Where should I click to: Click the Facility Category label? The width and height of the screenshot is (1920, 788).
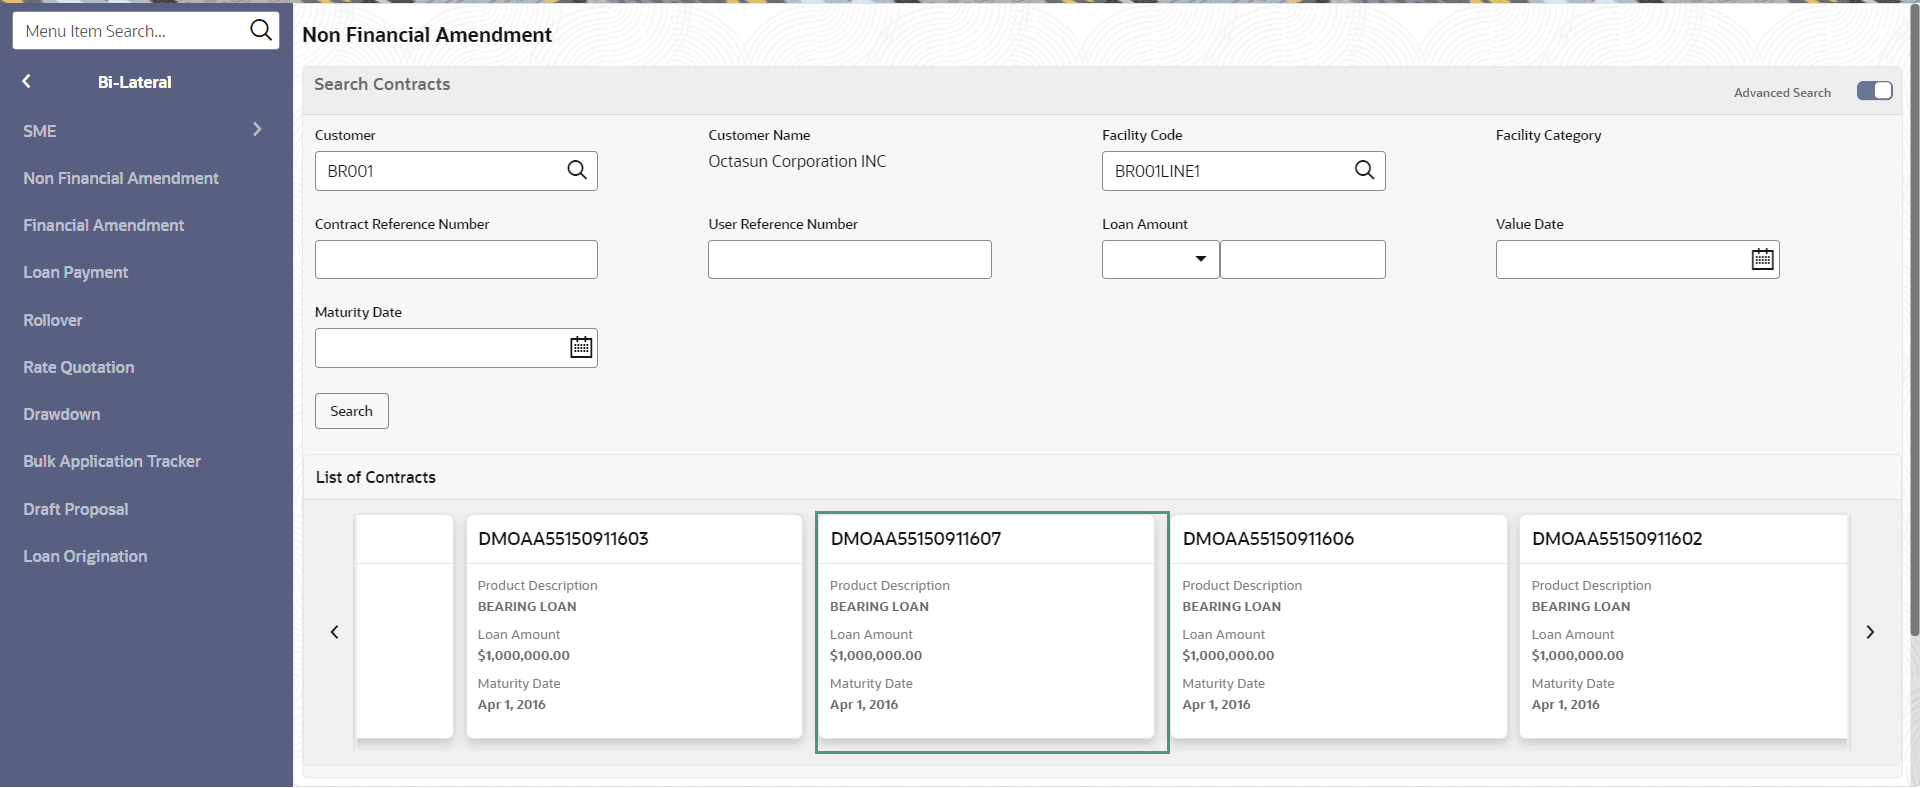pyautogui.click(x=1548, y=135)
